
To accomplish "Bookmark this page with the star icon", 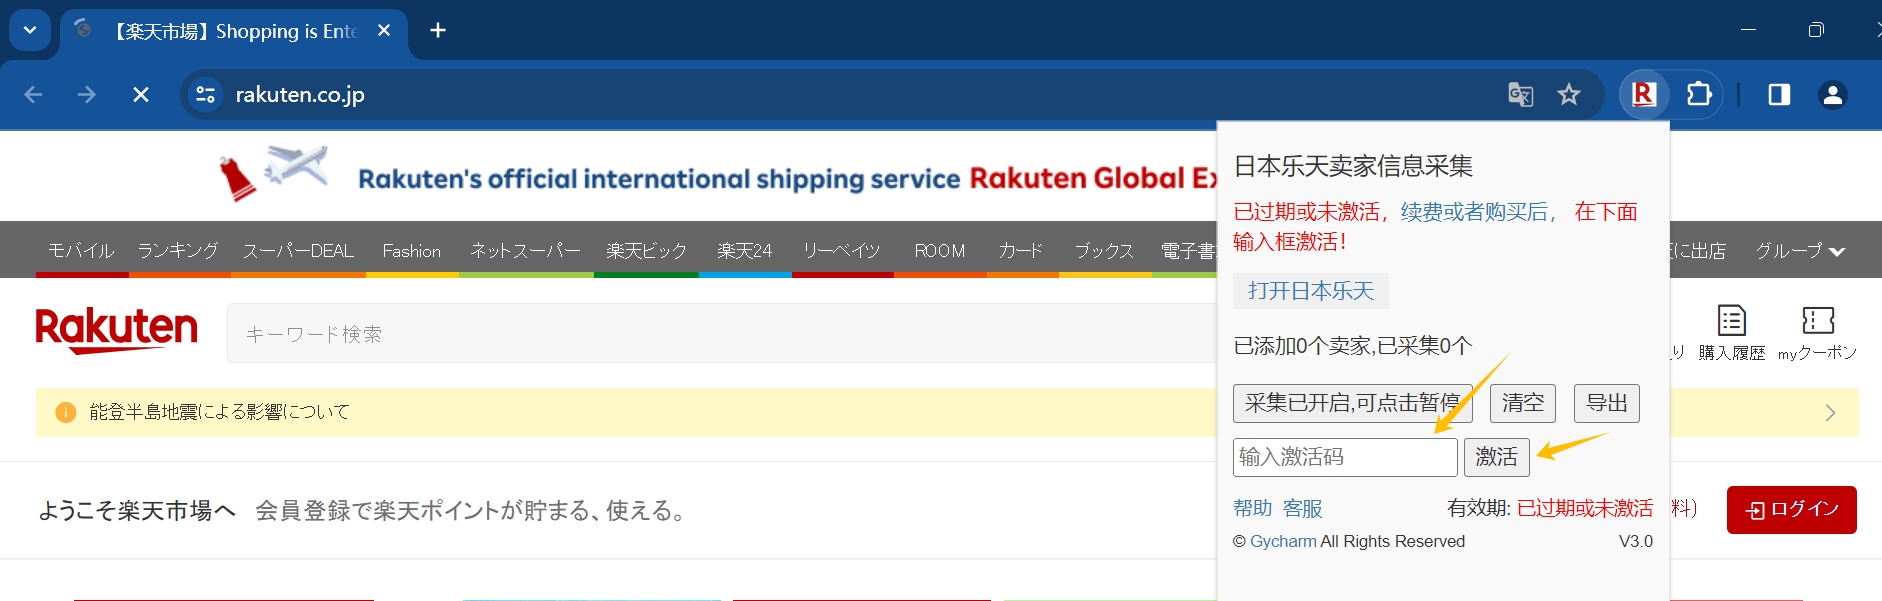I will [1569, 95].
